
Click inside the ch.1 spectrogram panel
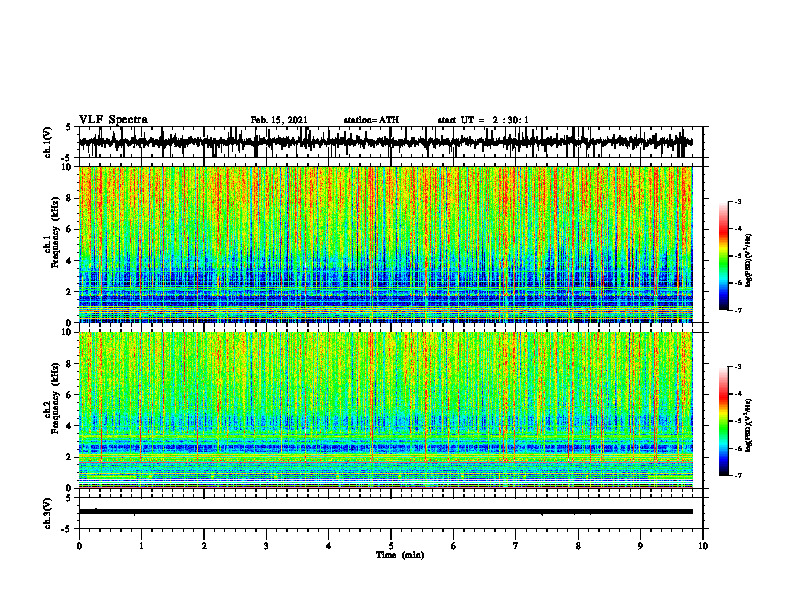(385, 244)
